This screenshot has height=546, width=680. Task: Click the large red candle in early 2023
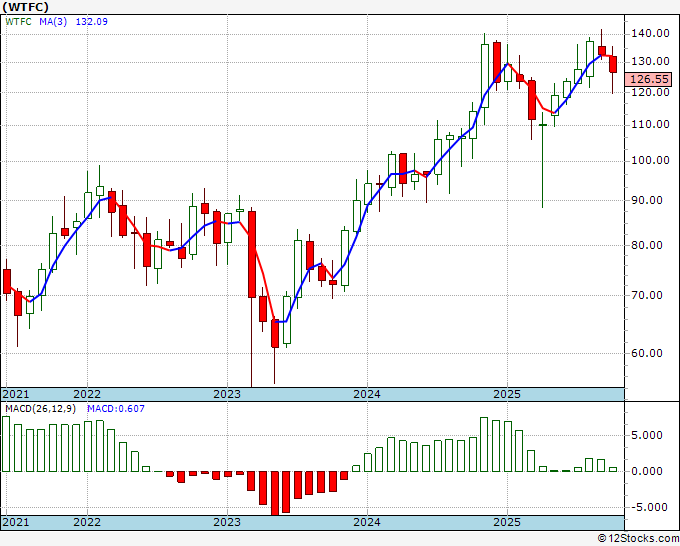pyautogui.click(x=252, y=254)
